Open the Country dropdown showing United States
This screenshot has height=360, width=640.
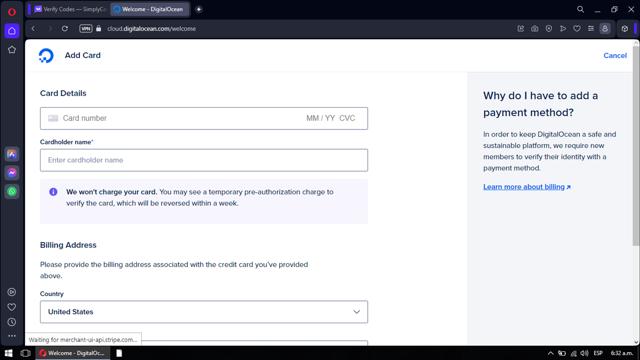pos(204,312)
